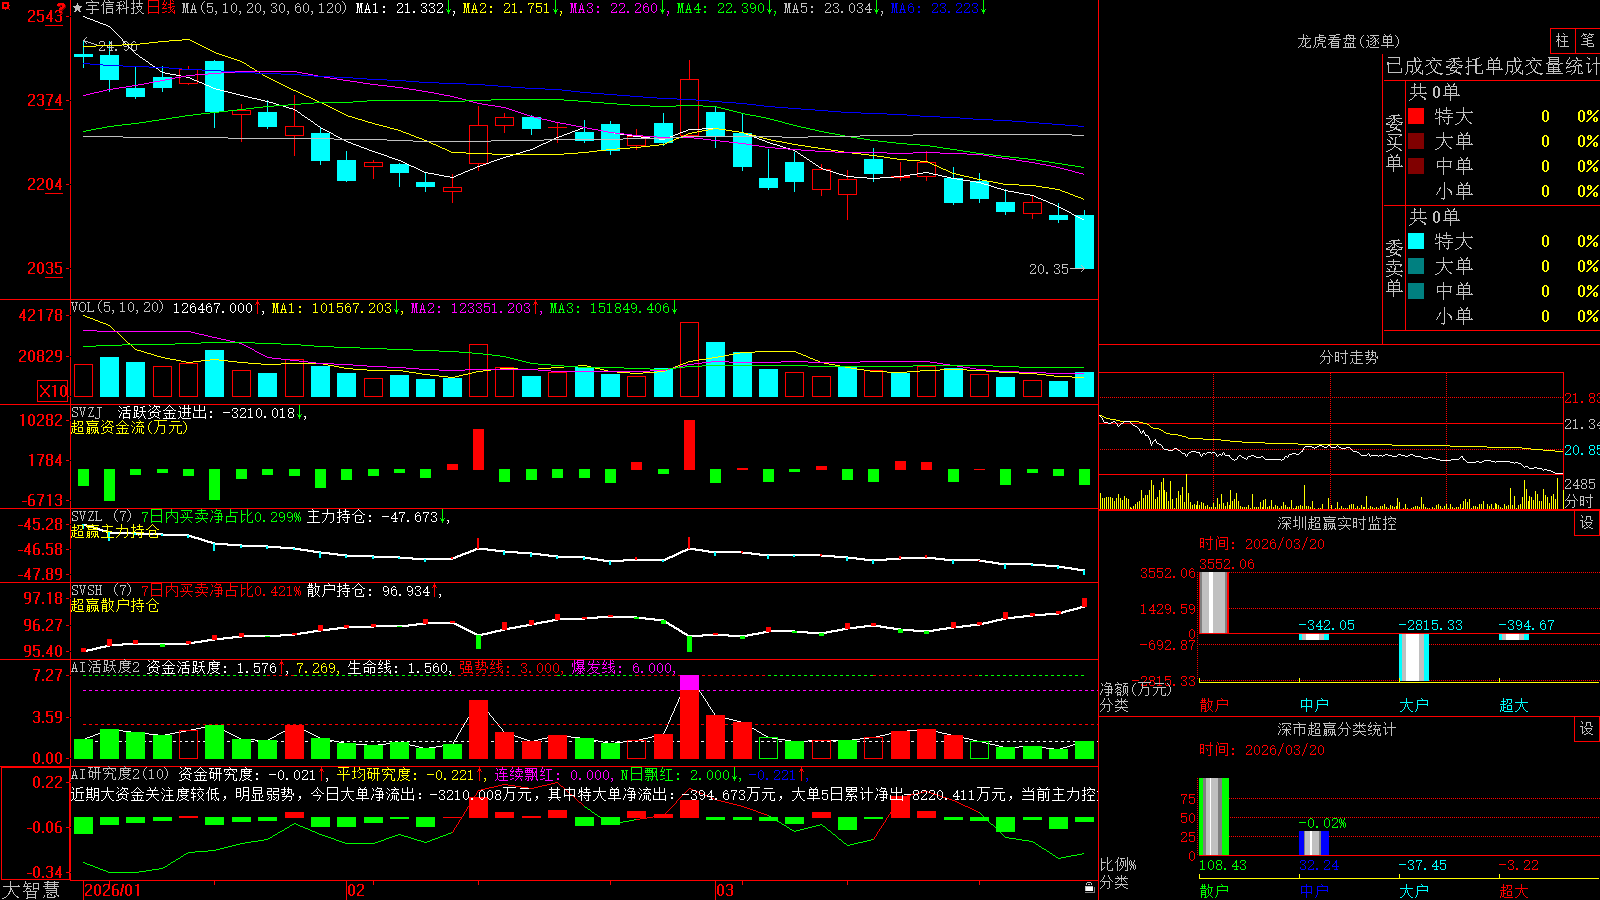Click the SVSH (7) indicator label
Viewport: 1600px width, 900px height.
101,590
